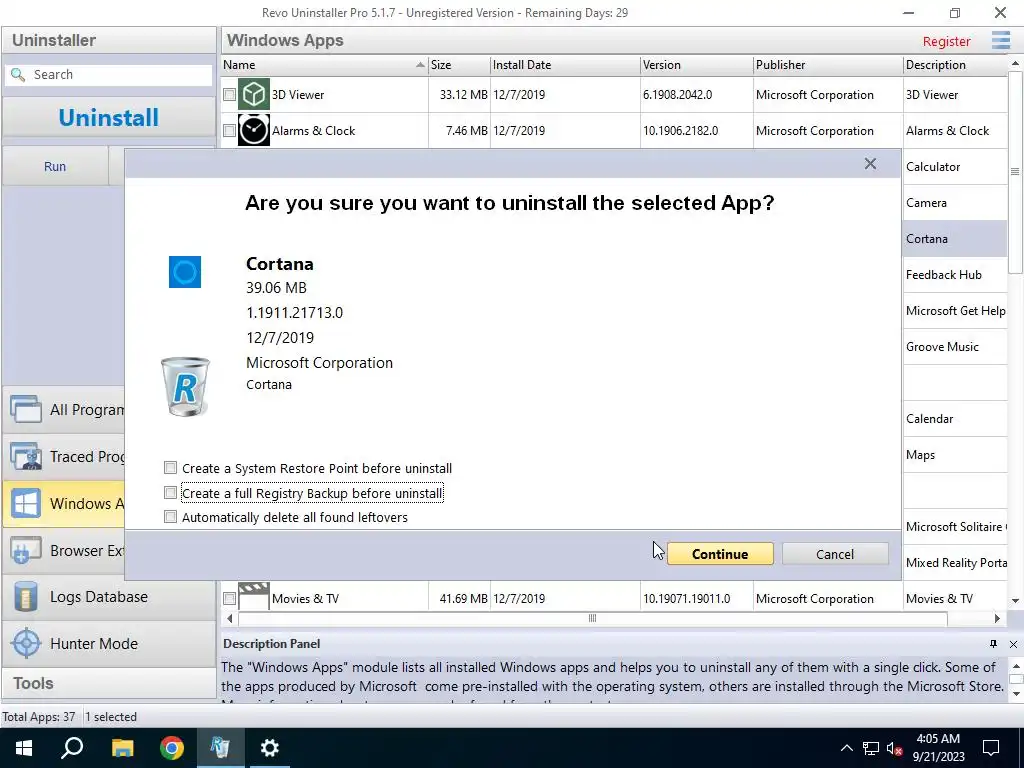Click the muted volume icon in tray

[894, 748]
